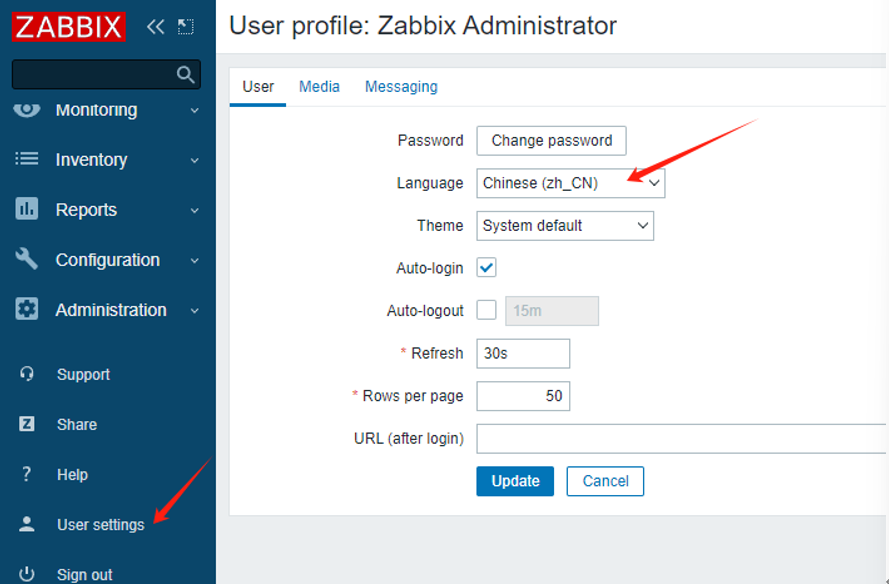Enable the Auto-logout checkbox
Screen dimensions: 889x584
[487, 310]
